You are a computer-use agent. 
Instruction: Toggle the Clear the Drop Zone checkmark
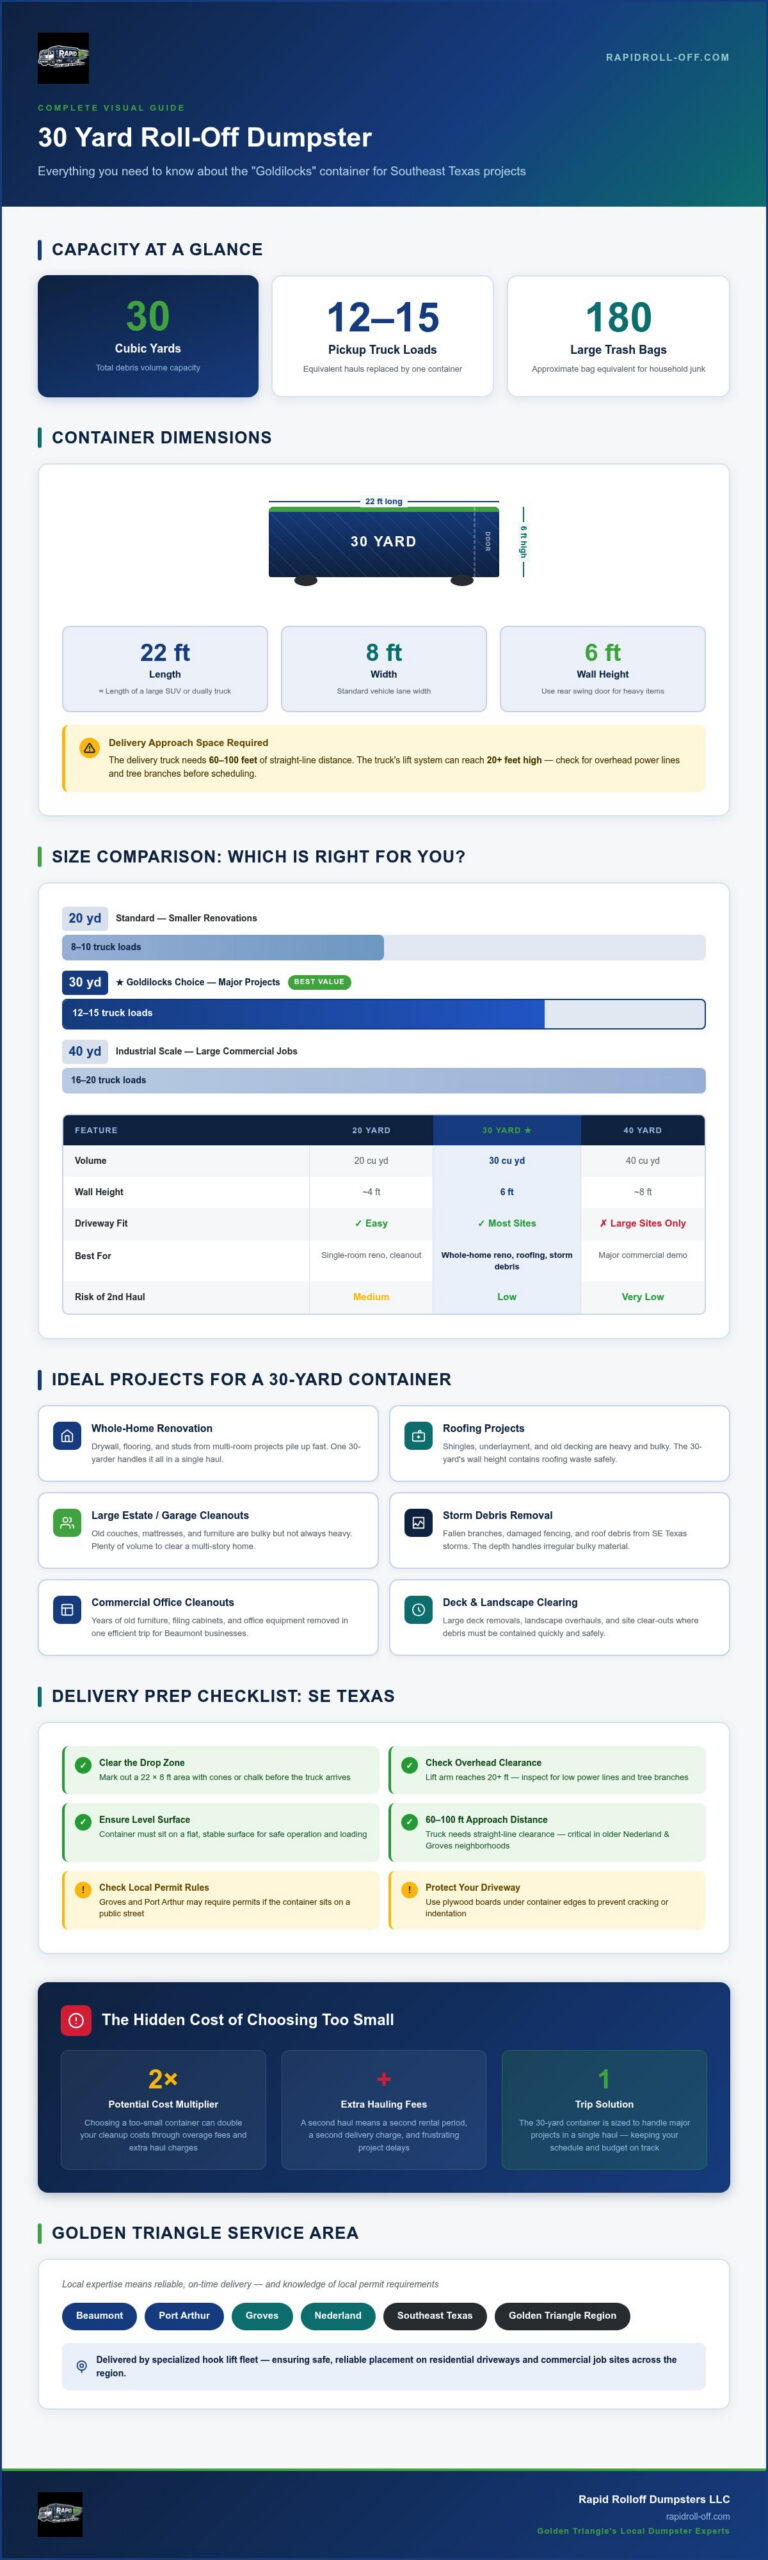click(x=83, y=1765)
